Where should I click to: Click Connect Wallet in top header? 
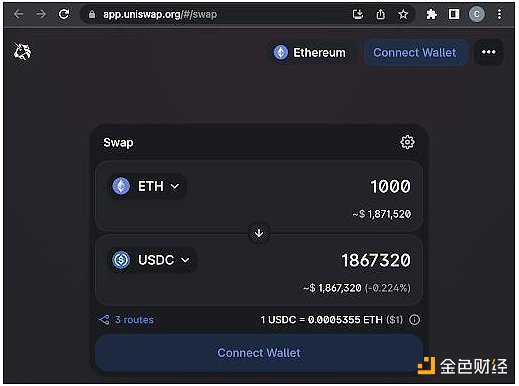(415, 52)
